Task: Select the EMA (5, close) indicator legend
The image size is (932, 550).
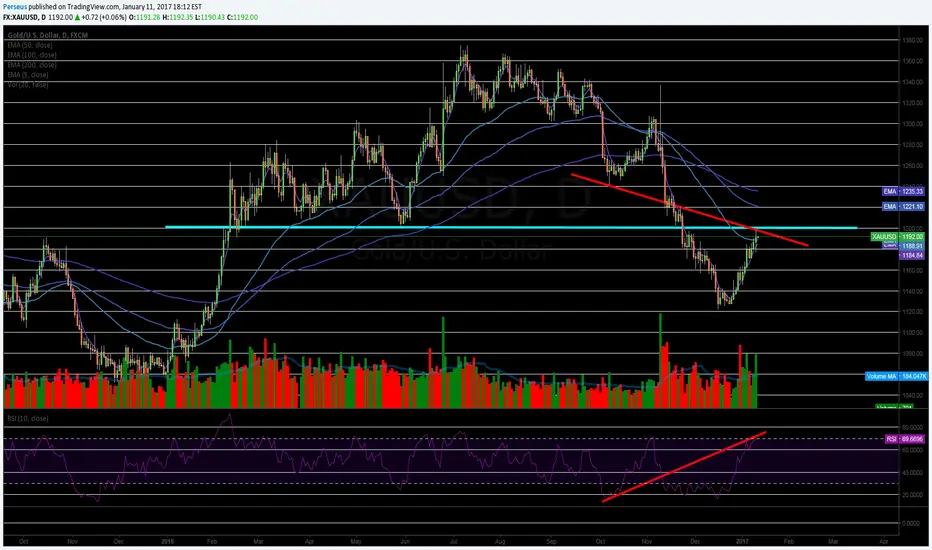Action: click(28, 75)
